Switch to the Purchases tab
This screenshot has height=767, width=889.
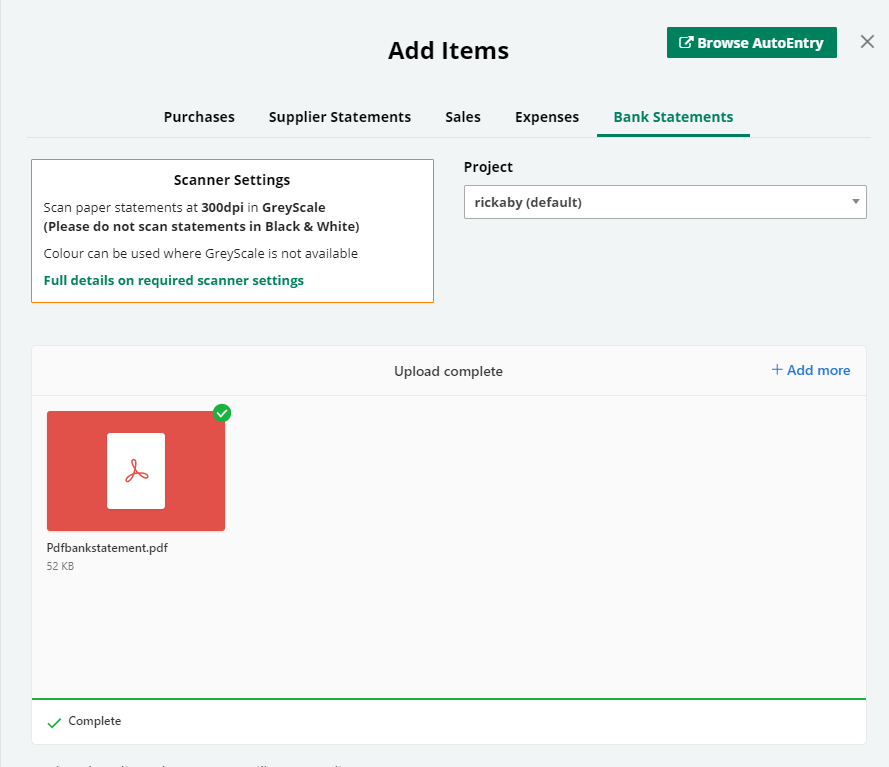tap(199, 117)
